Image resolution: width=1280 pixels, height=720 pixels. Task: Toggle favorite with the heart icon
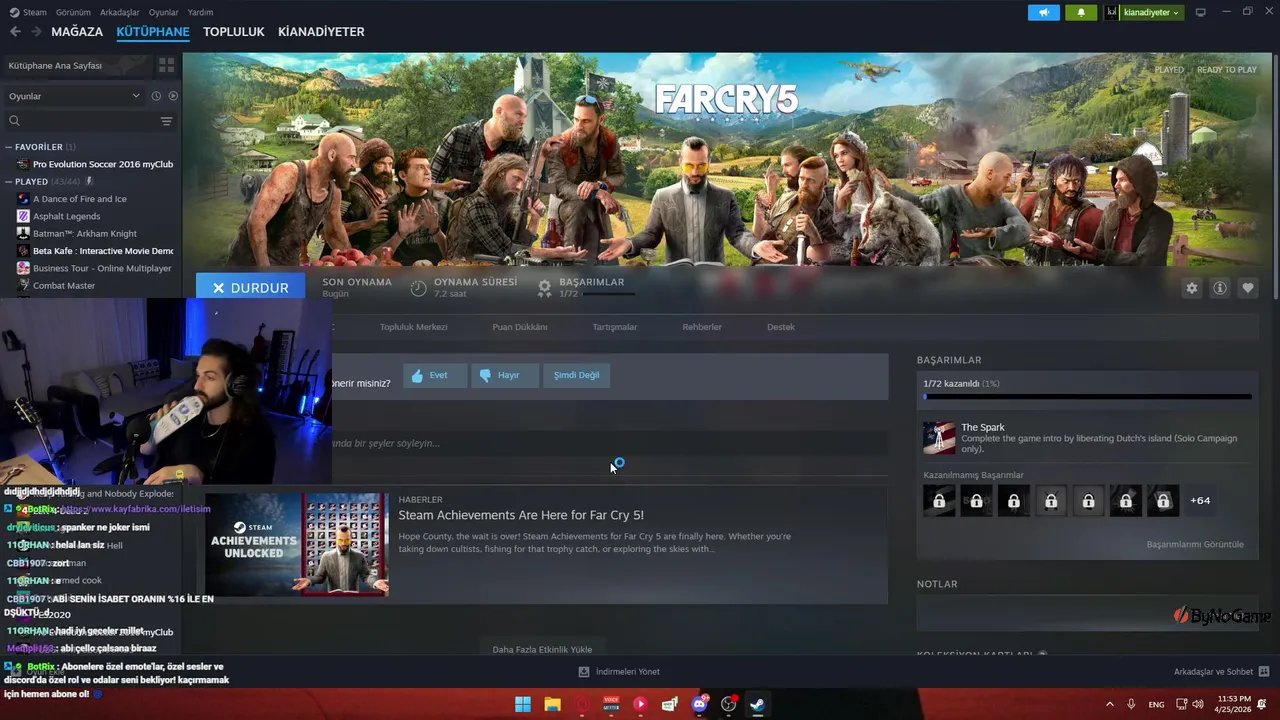tap(1248, 288)
